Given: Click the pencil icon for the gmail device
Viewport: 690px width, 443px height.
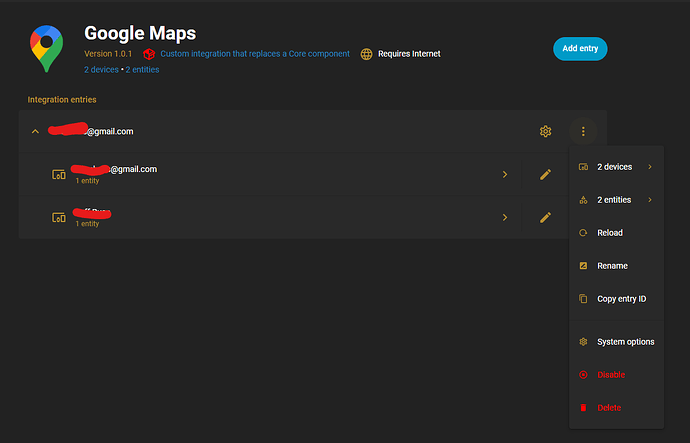Looking at the screenshot, I should click(545, 174).
